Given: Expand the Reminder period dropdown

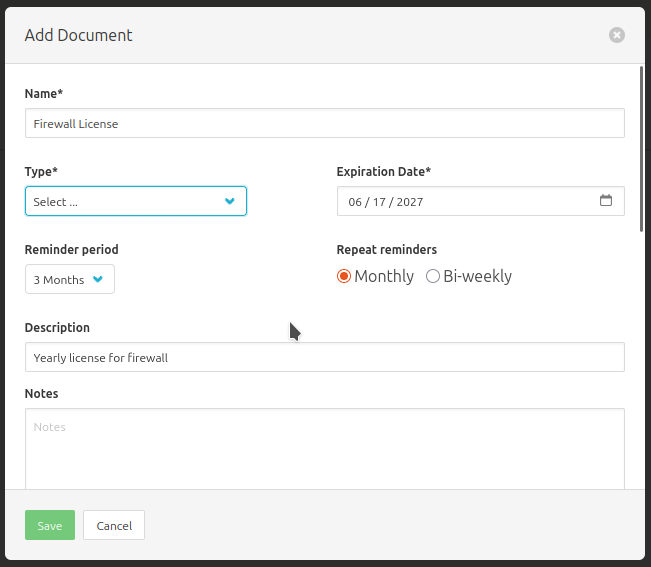Looking at the screenshot, I should click(x=69, y=279).
